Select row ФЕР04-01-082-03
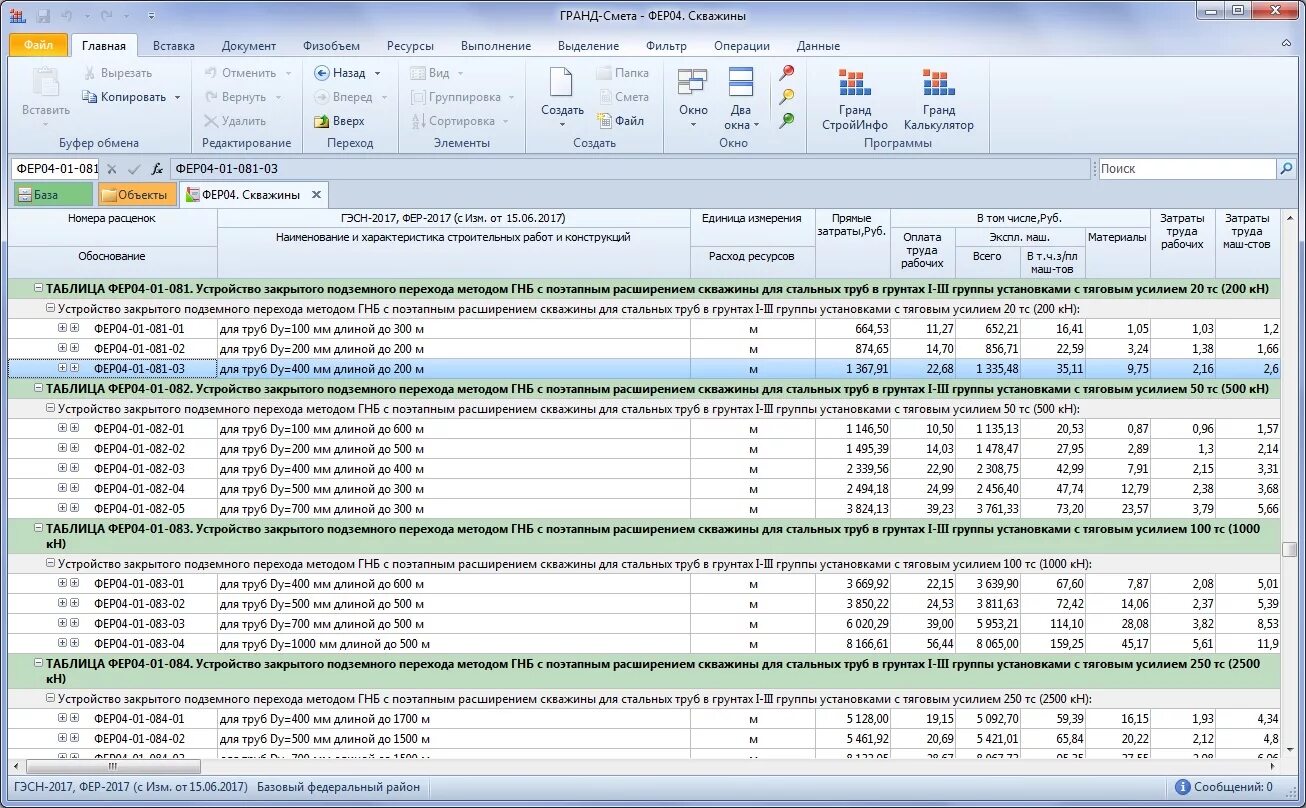1306x808 pixels. [x=646, y=468]
